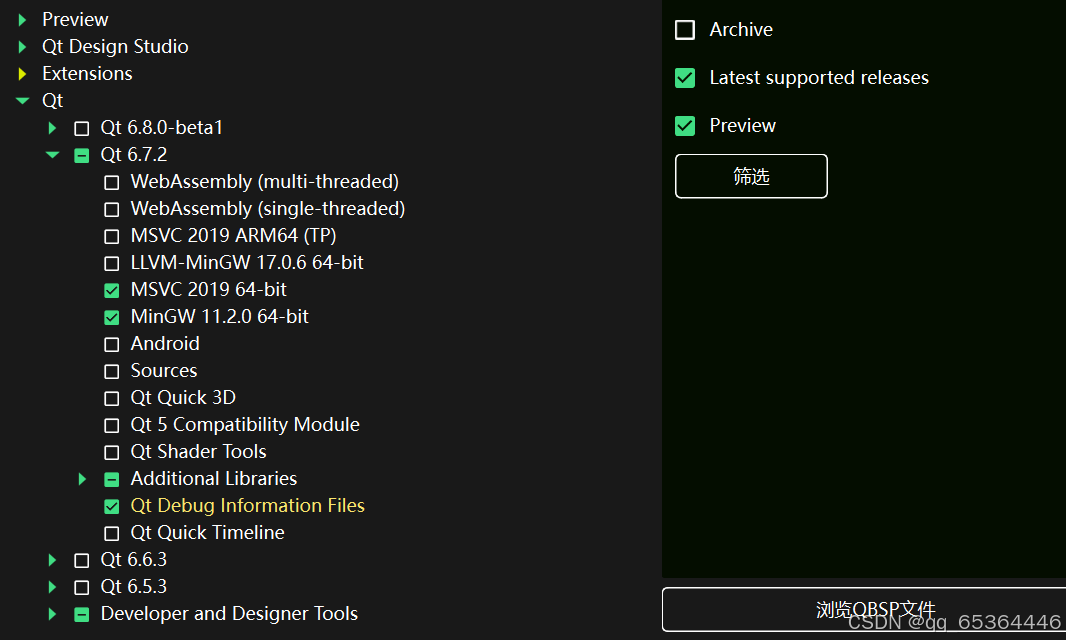Check WebAssembly (single-threaded) checkbox
Screen dimensions: 1066x640
[x=111, y=209]
